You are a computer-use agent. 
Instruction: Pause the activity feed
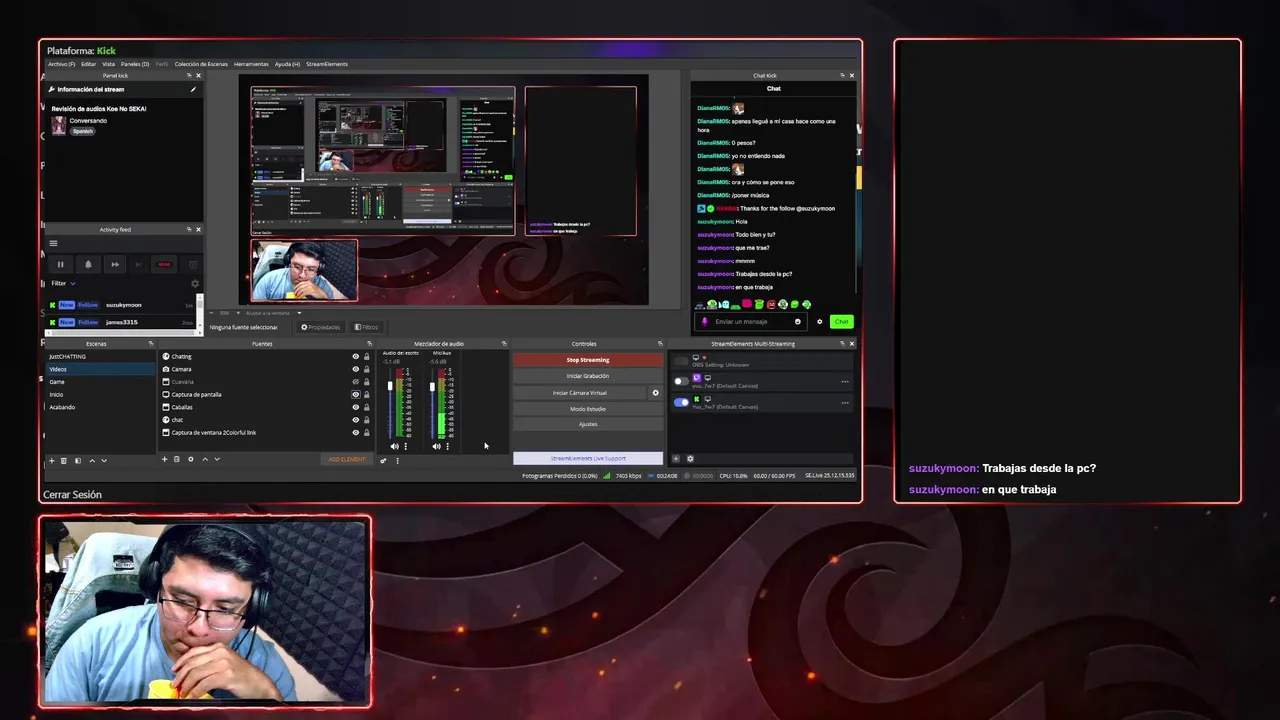61,264
